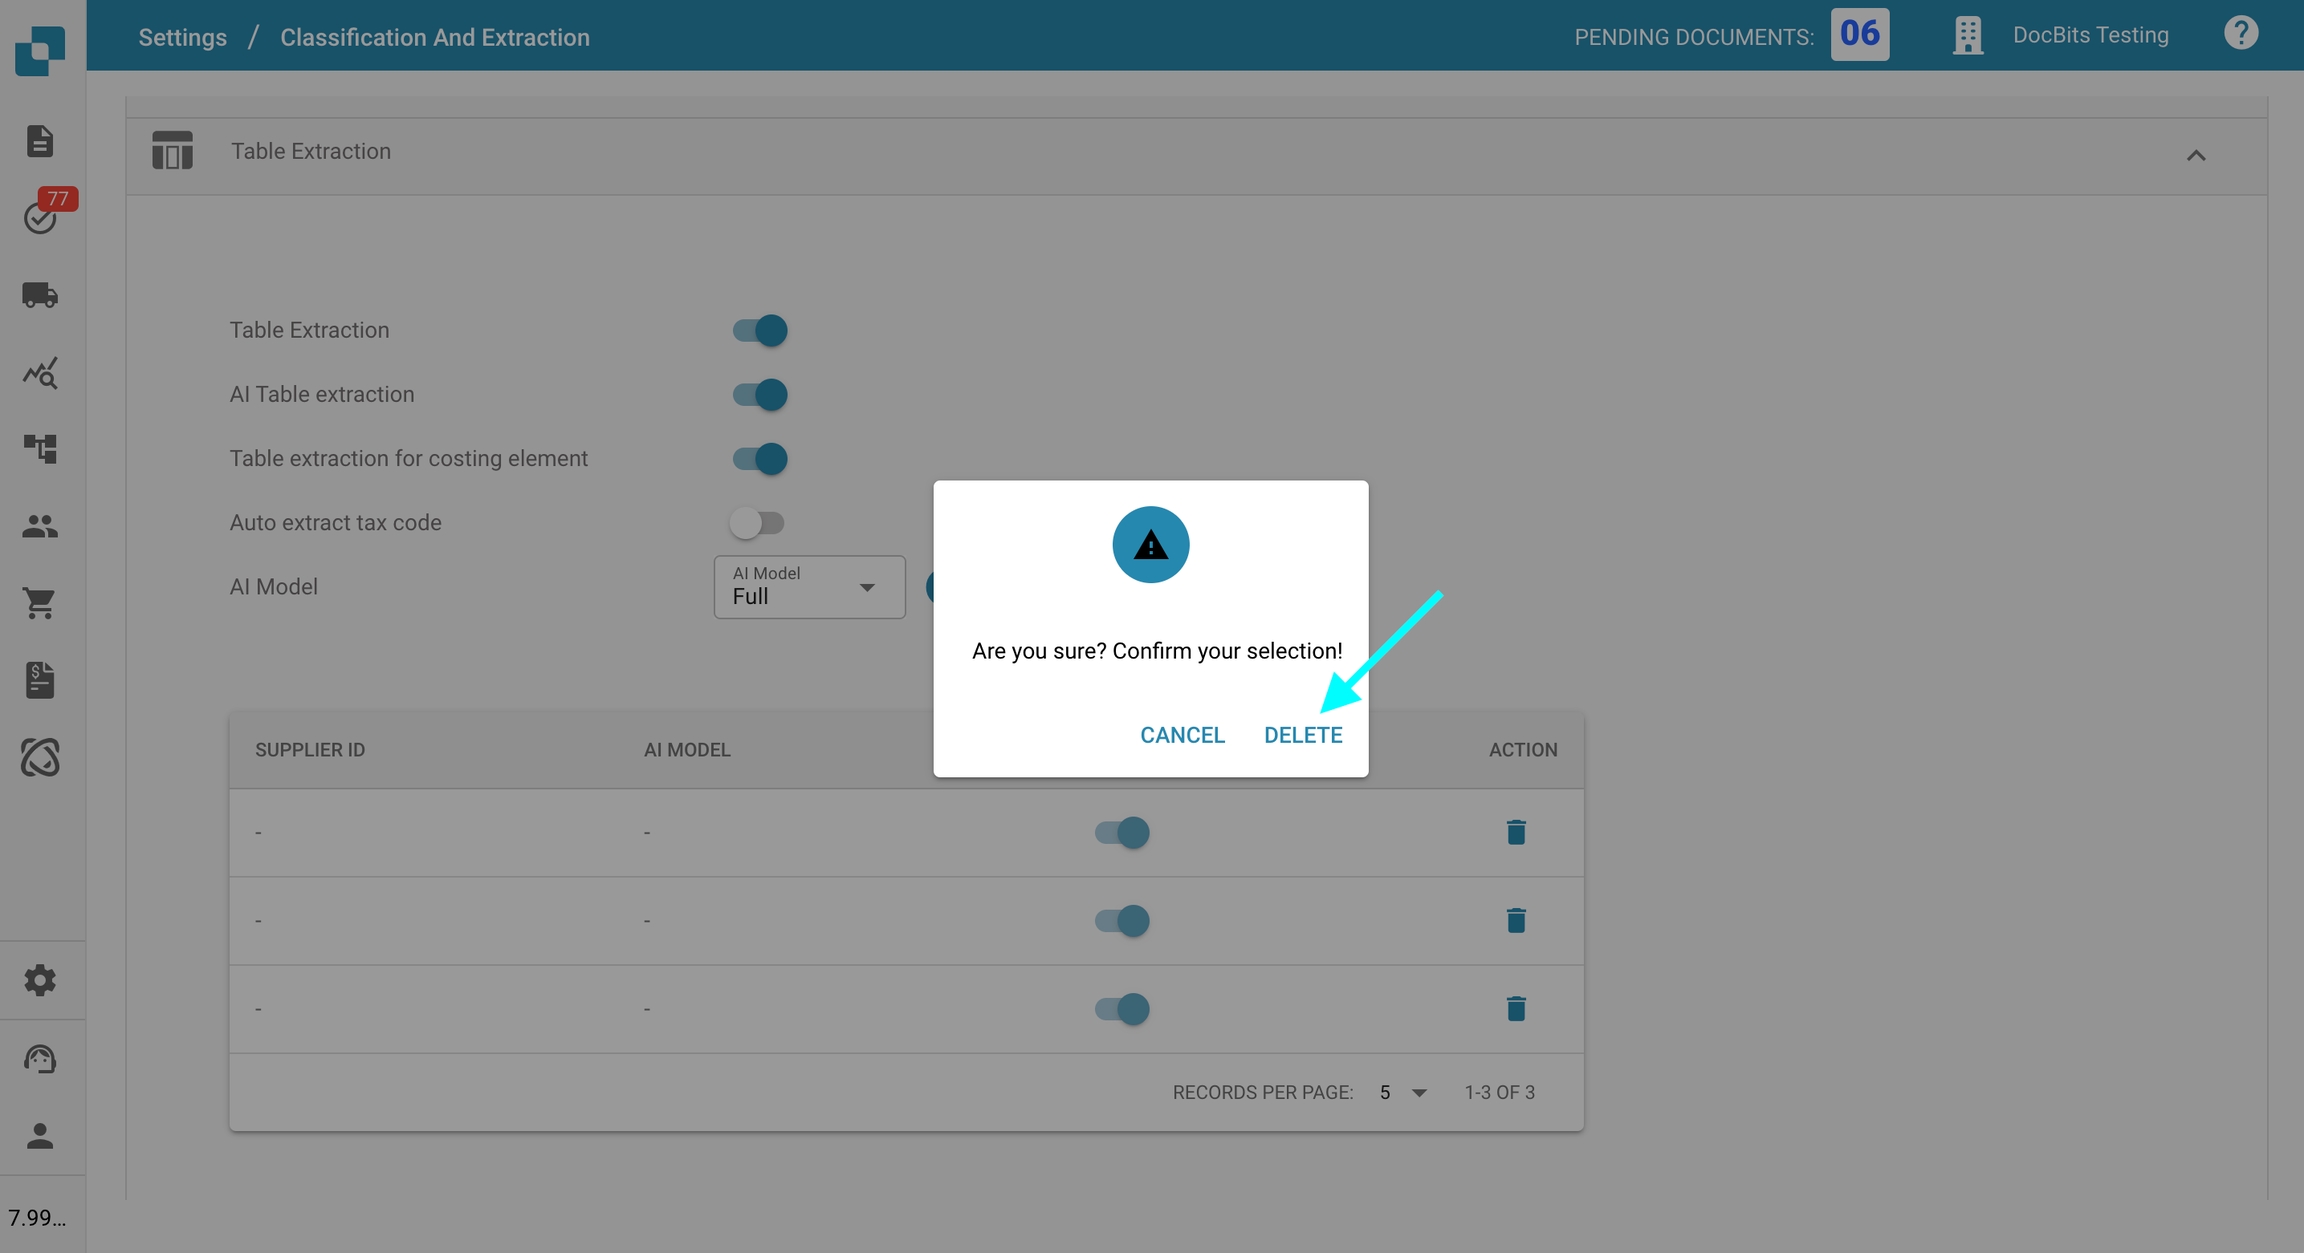
Task: Open the AI Model Full dropdown
Action: click(x=808, y=587)
